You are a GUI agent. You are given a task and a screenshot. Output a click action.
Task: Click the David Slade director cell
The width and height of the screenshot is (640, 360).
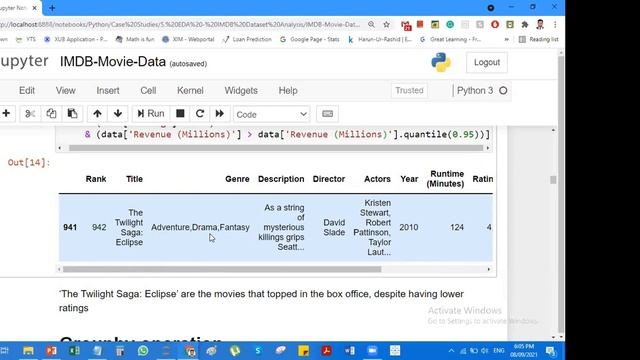click(x=334, y=227)
